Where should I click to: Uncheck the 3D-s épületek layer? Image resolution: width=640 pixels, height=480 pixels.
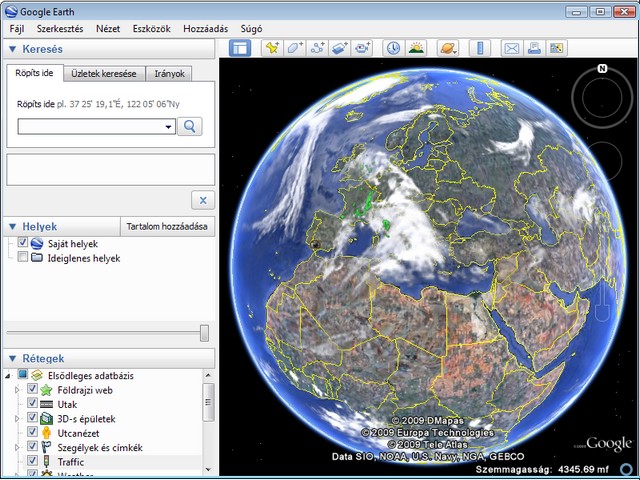32,418
